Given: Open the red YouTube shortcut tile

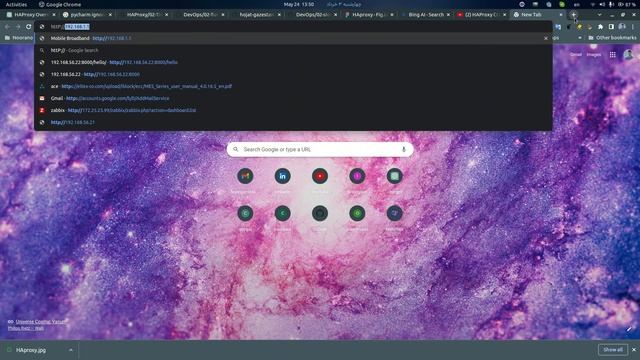Looking at the screenshot, I should coord(320,176).
